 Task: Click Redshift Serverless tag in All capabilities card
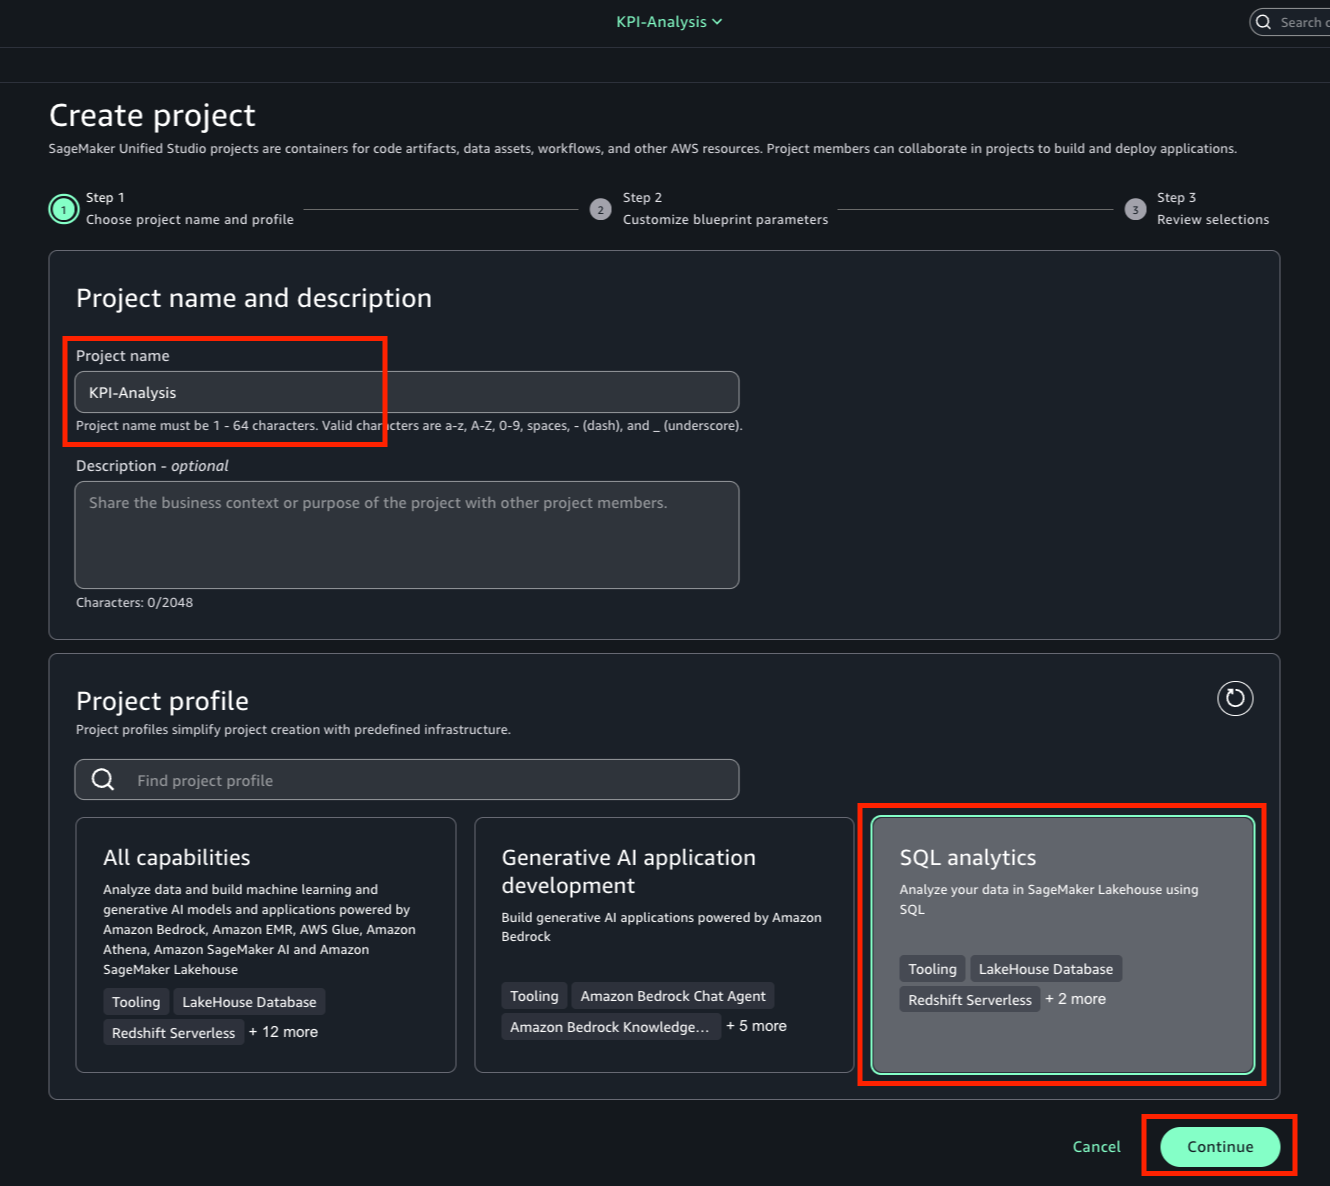[174, 1033]
